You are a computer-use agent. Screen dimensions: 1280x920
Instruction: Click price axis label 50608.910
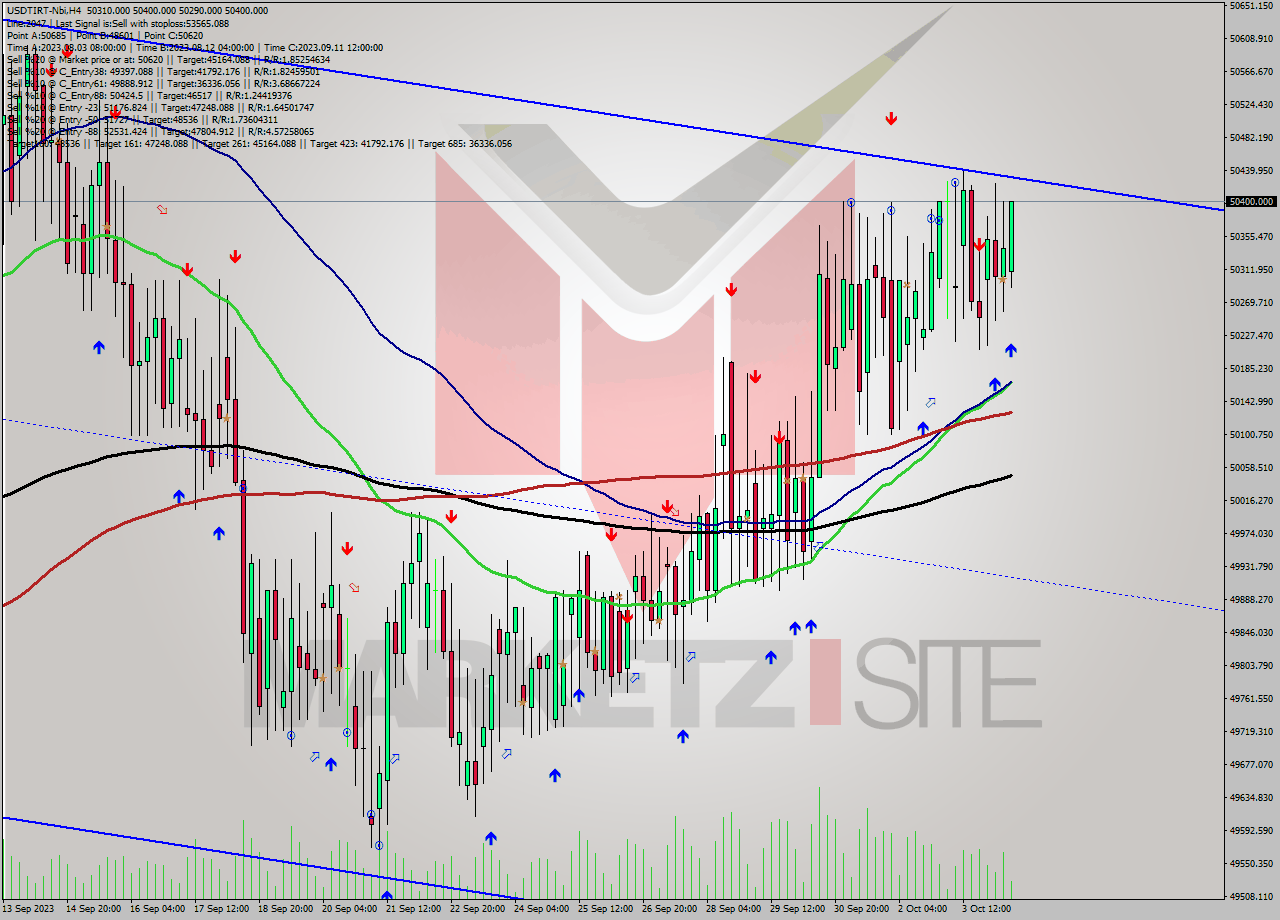1252,38
